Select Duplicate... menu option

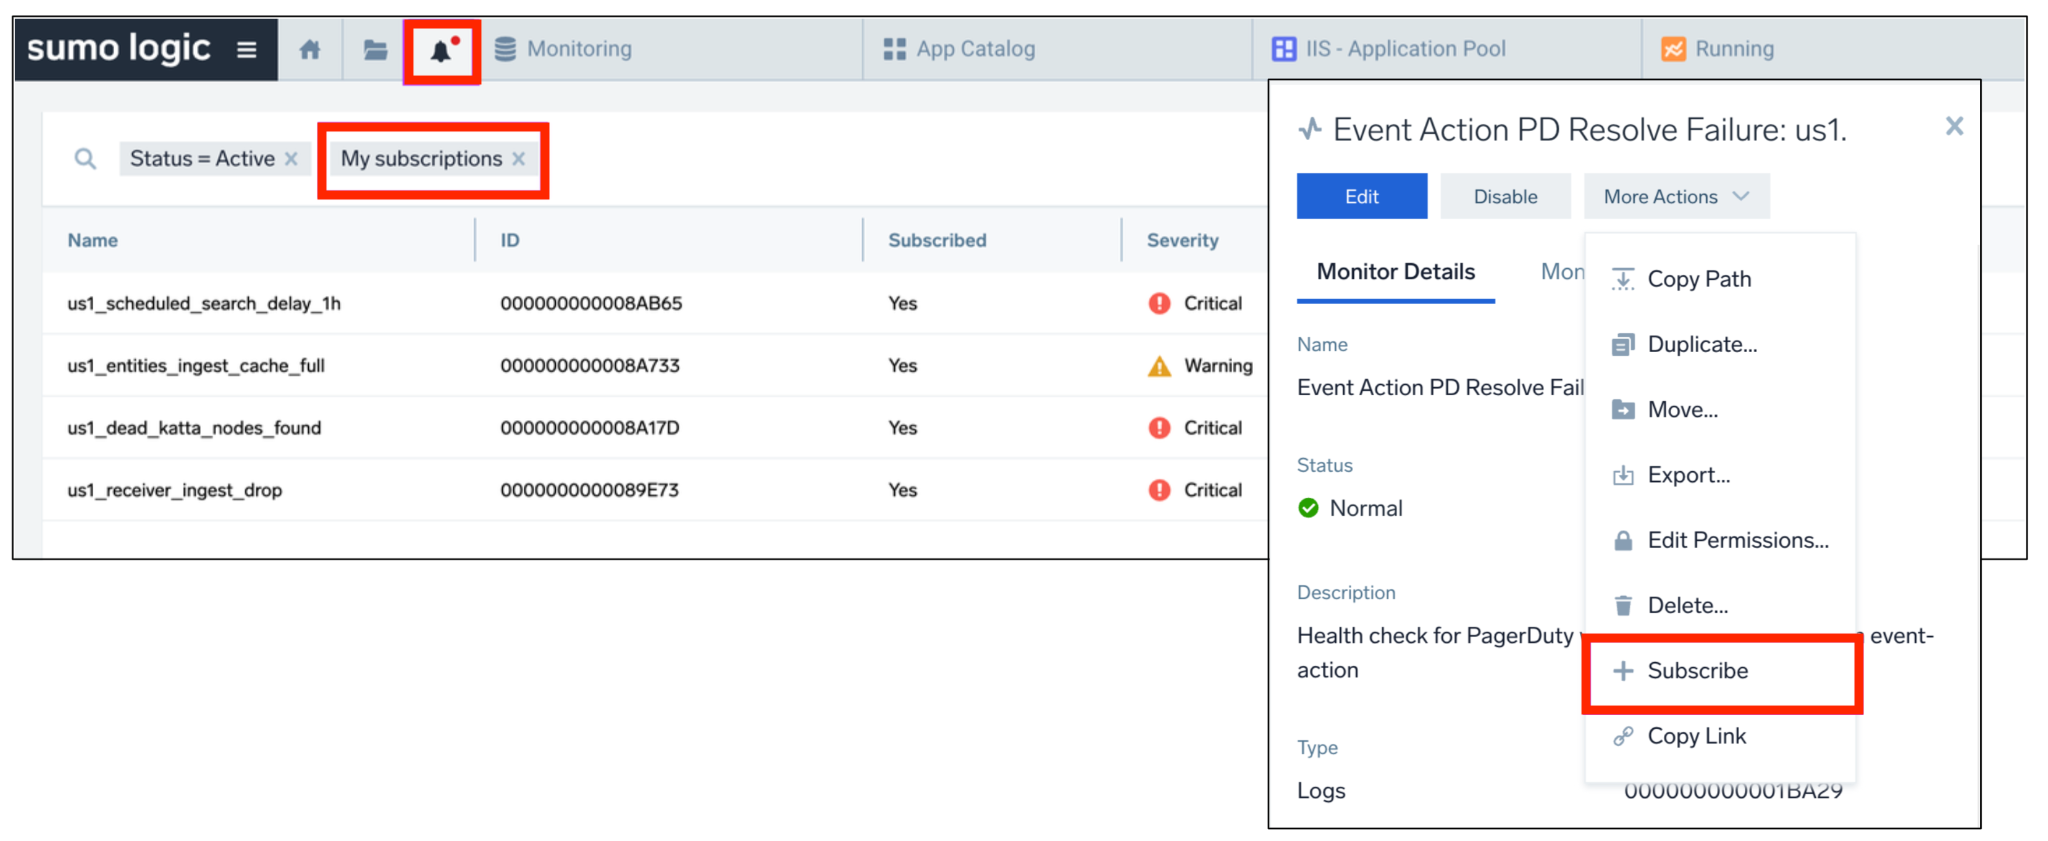[1701, 345]
